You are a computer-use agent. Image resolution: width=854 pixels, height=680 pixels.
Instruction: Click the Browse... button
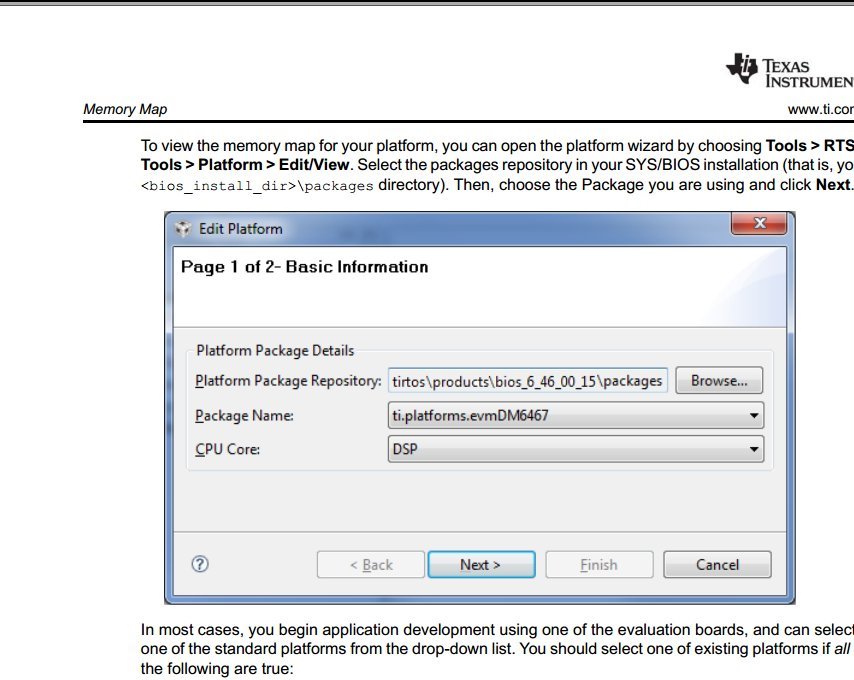719,381
